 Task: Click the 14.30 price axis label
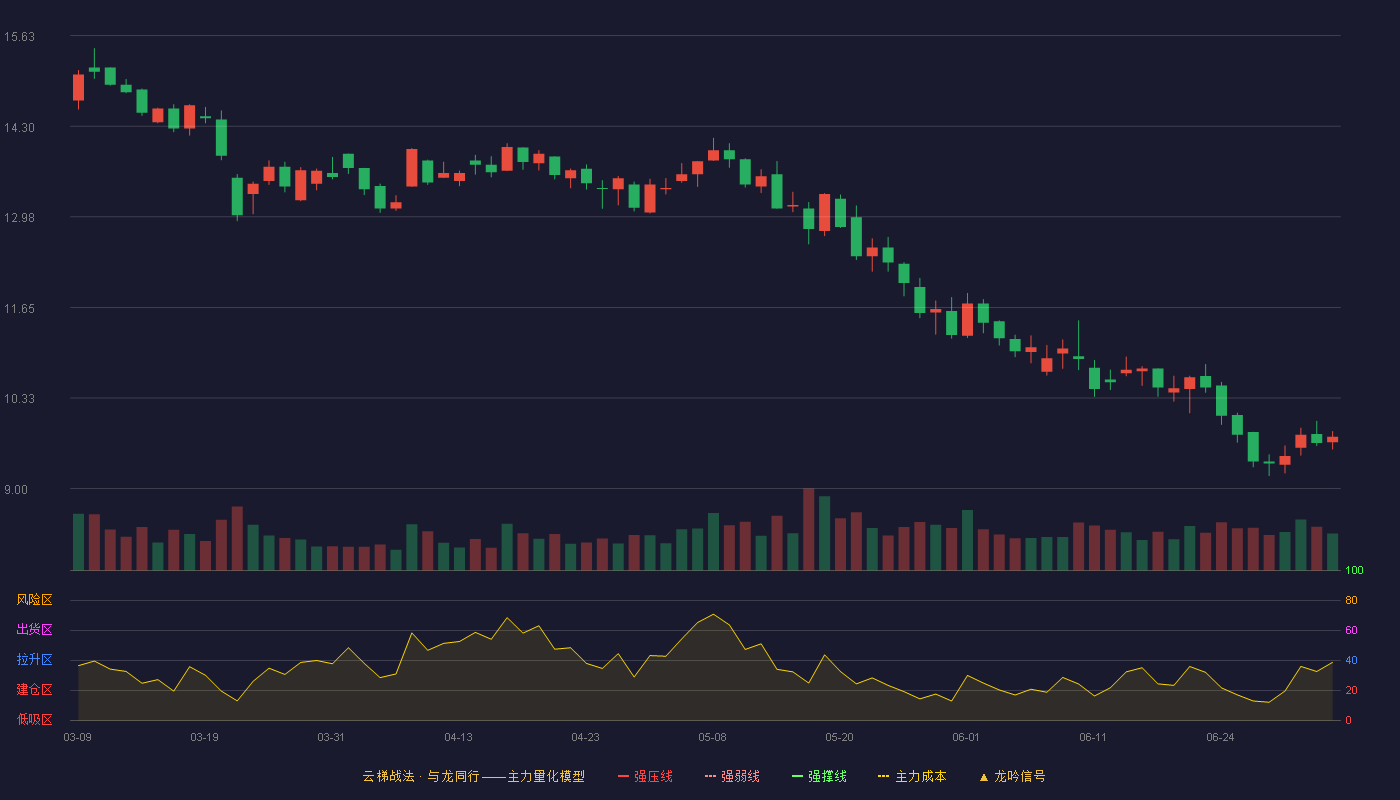click(x=19, y=128)
